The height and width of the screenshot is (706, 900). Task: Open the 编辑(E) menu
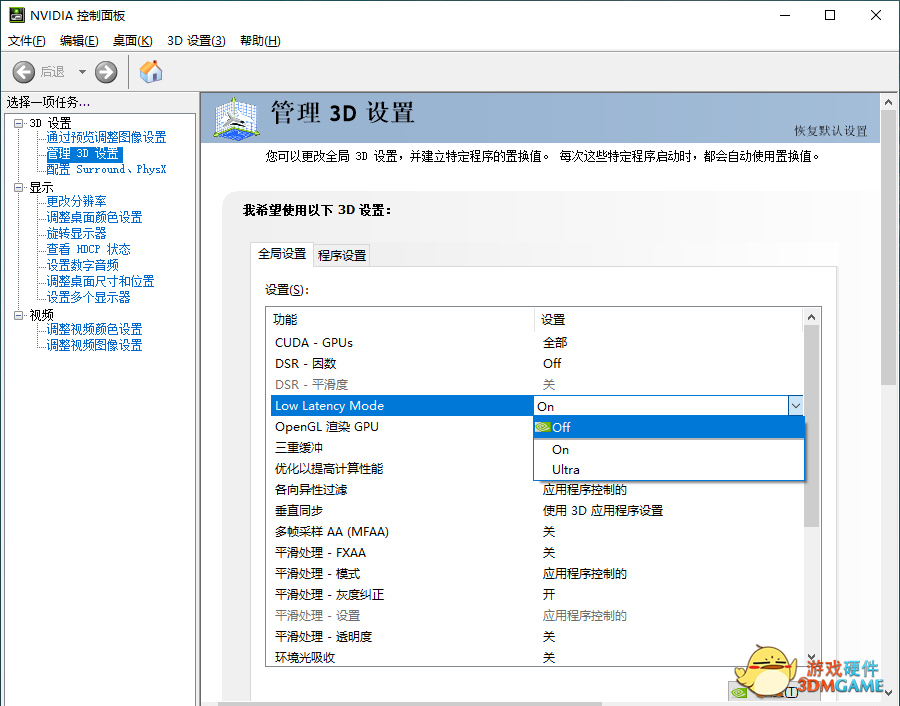(79, 41)
